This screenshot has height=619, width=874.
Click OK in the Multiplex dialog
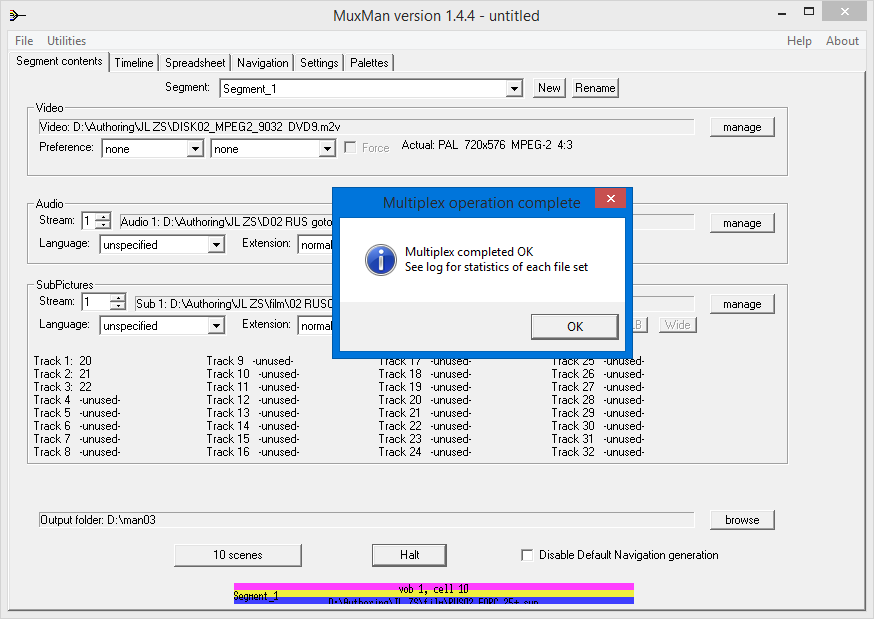pyautogui.click(x=575, y=326)
